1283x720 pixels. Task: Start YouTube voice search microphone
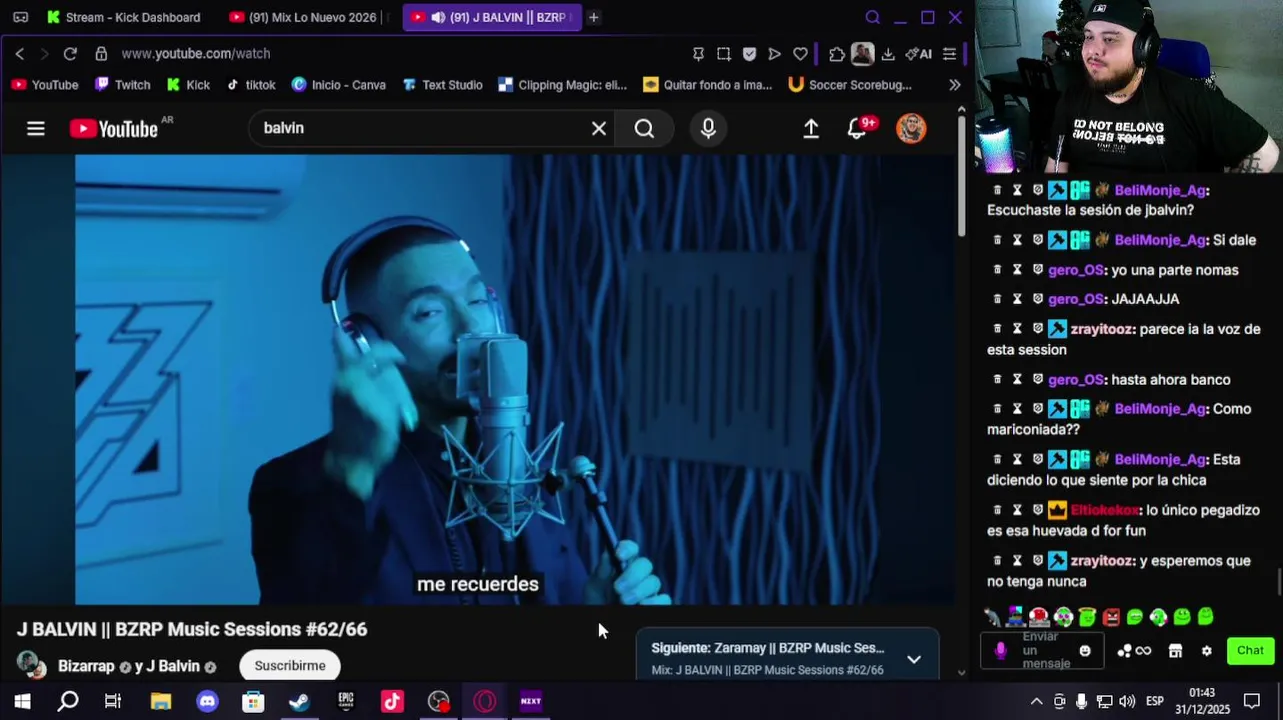point(708,128)
